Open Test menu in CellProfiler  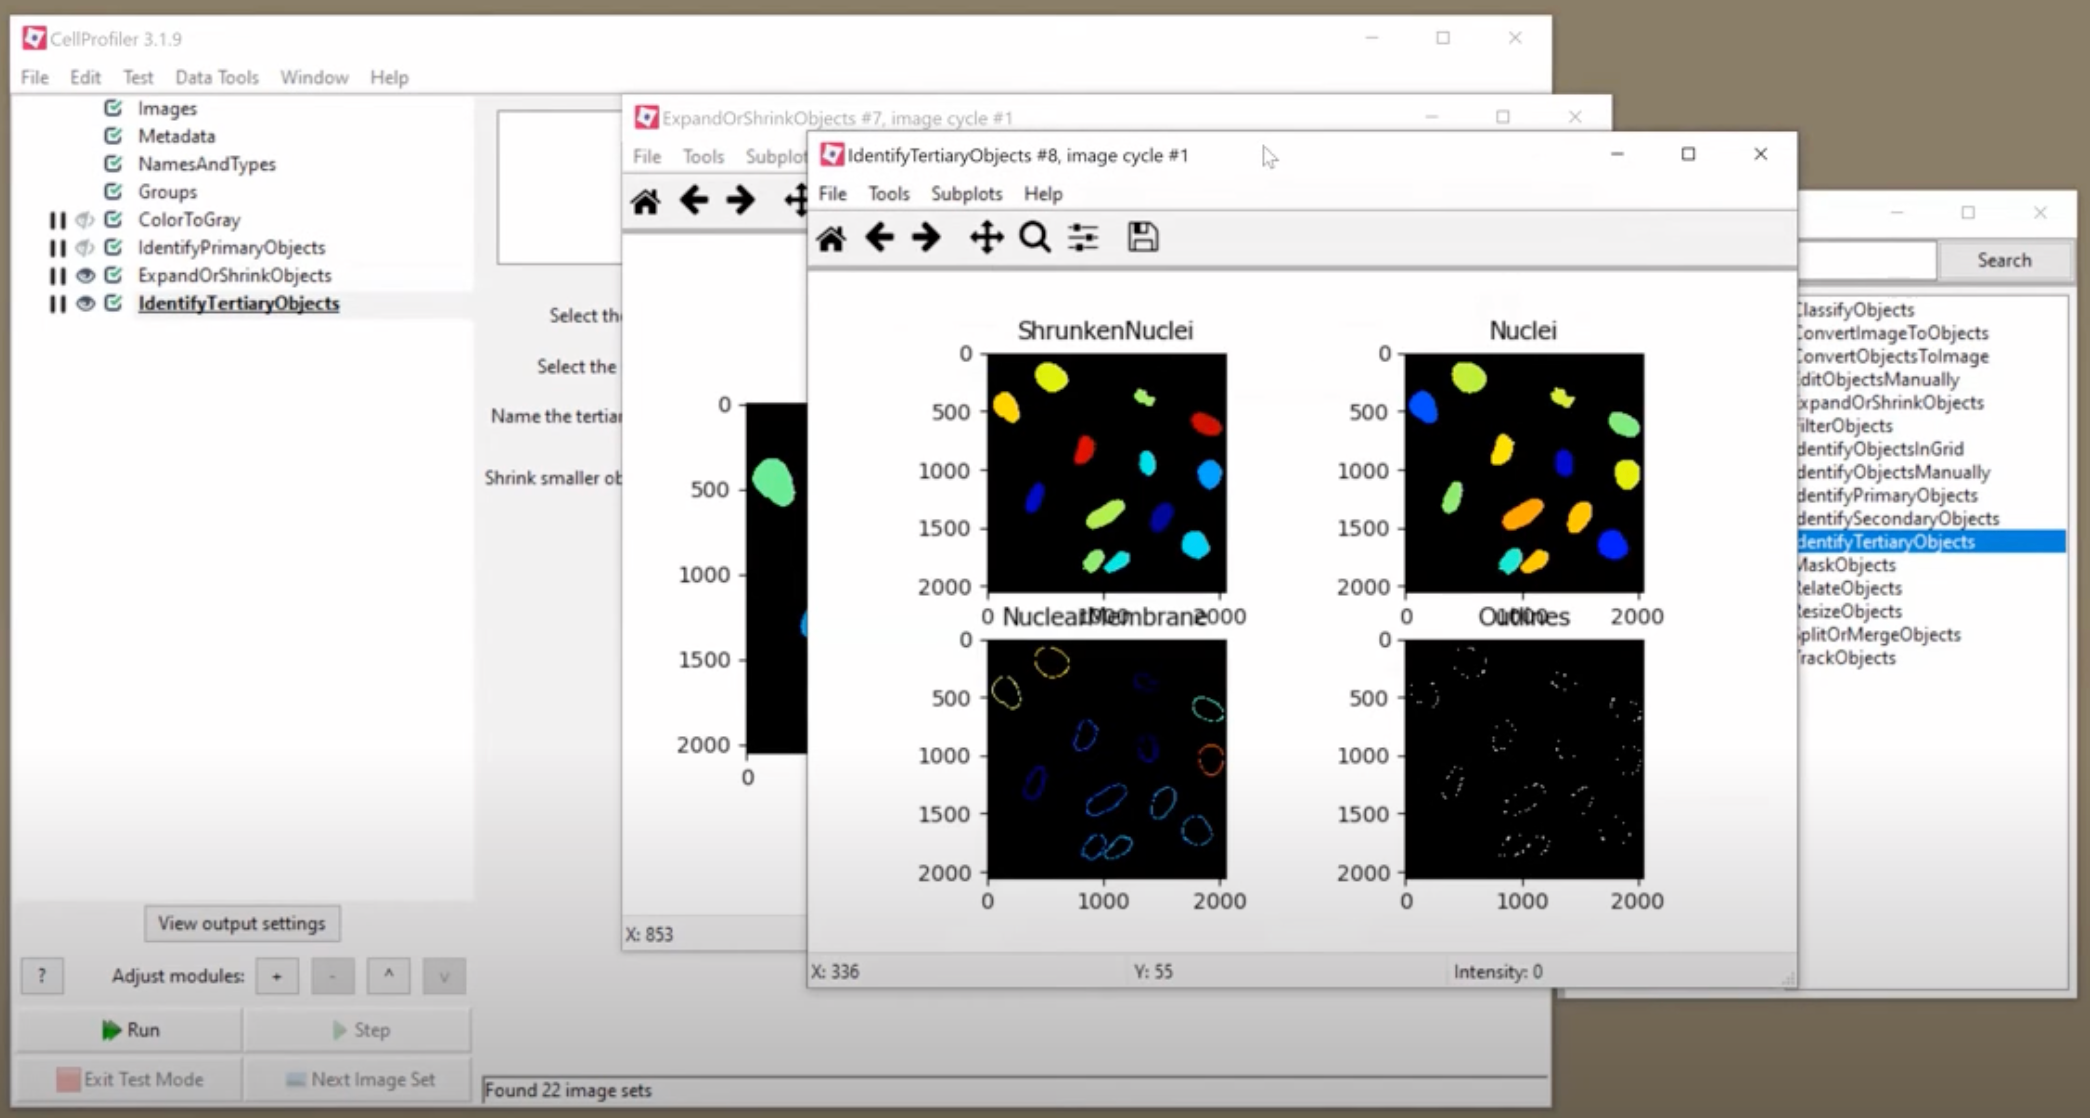point(138,77)
